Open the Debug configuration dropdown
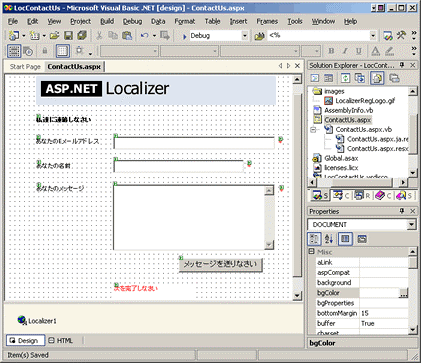The width and height of the screenshot is (421, 363). pyautogui.click(x=245, y=36)
